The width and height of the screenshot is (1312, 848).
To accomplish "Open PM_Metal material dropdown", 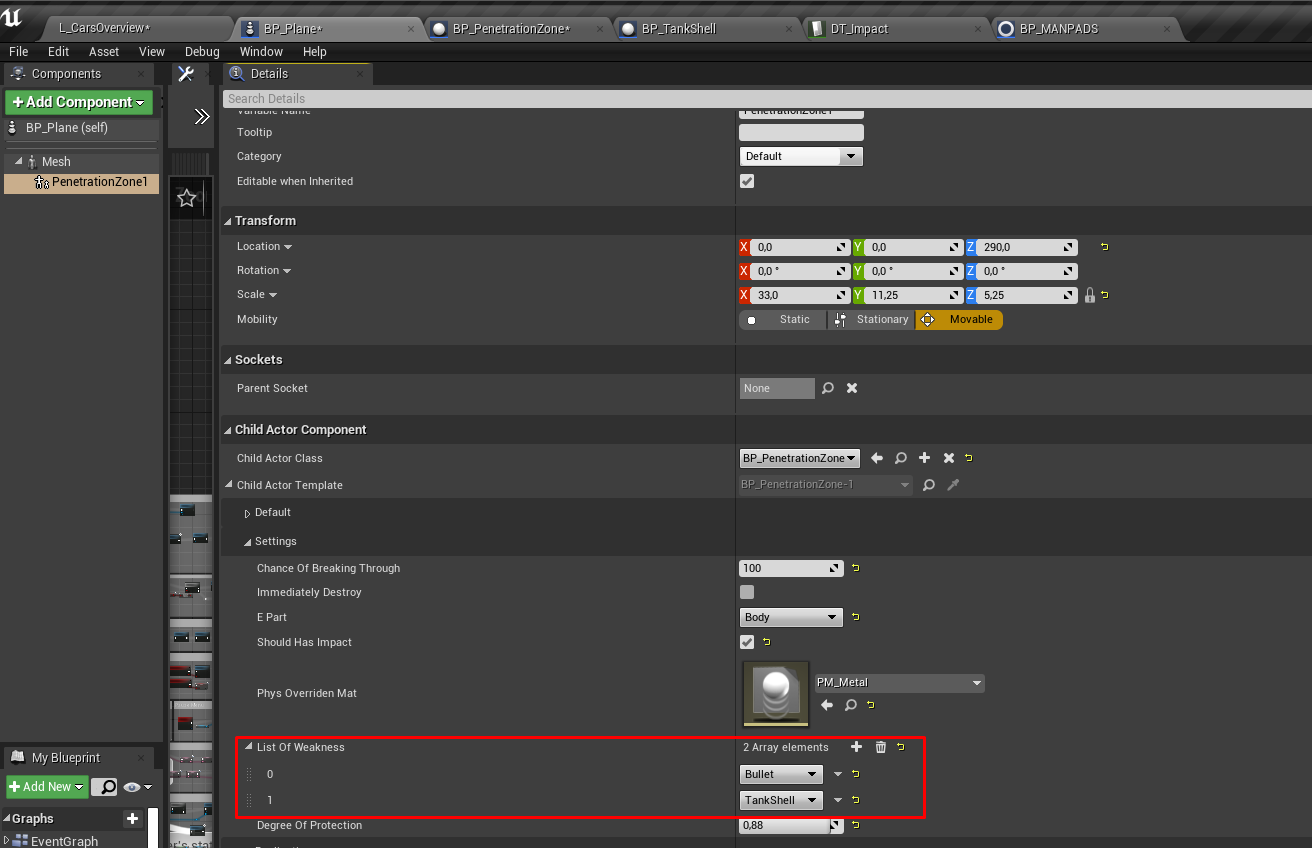I will coord(900,683).
